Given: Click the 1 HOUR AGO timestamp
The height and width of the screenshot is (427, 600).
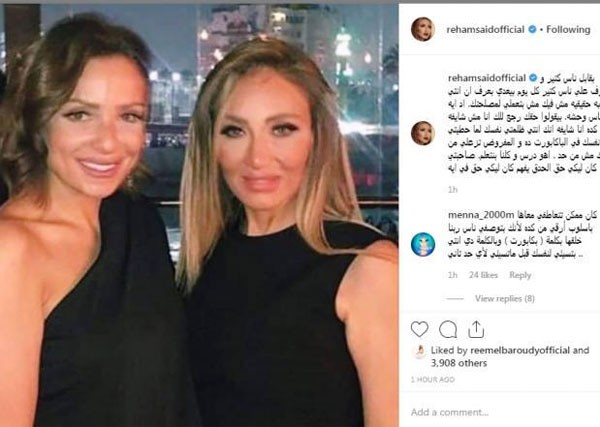Looking at the screenshot, I should pyautogui.click(x=432, y=380).
